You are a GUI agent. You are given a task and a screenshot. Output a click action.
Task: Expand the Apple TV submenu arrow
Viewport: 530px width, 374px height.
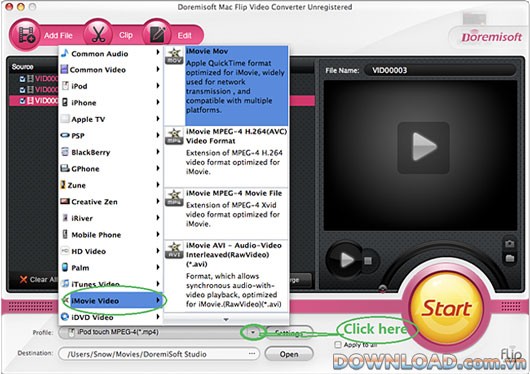click(158, 118)
